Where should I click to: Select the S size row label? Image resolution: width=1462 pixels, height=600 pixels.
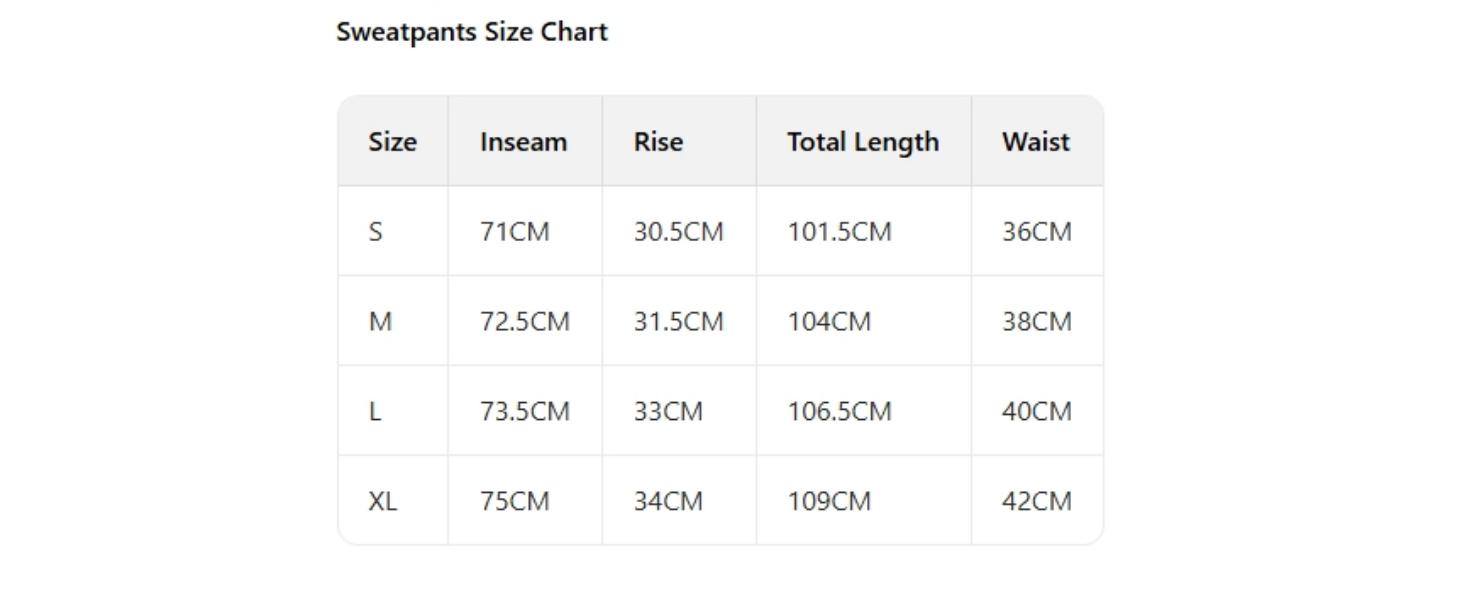pos(376,232)
